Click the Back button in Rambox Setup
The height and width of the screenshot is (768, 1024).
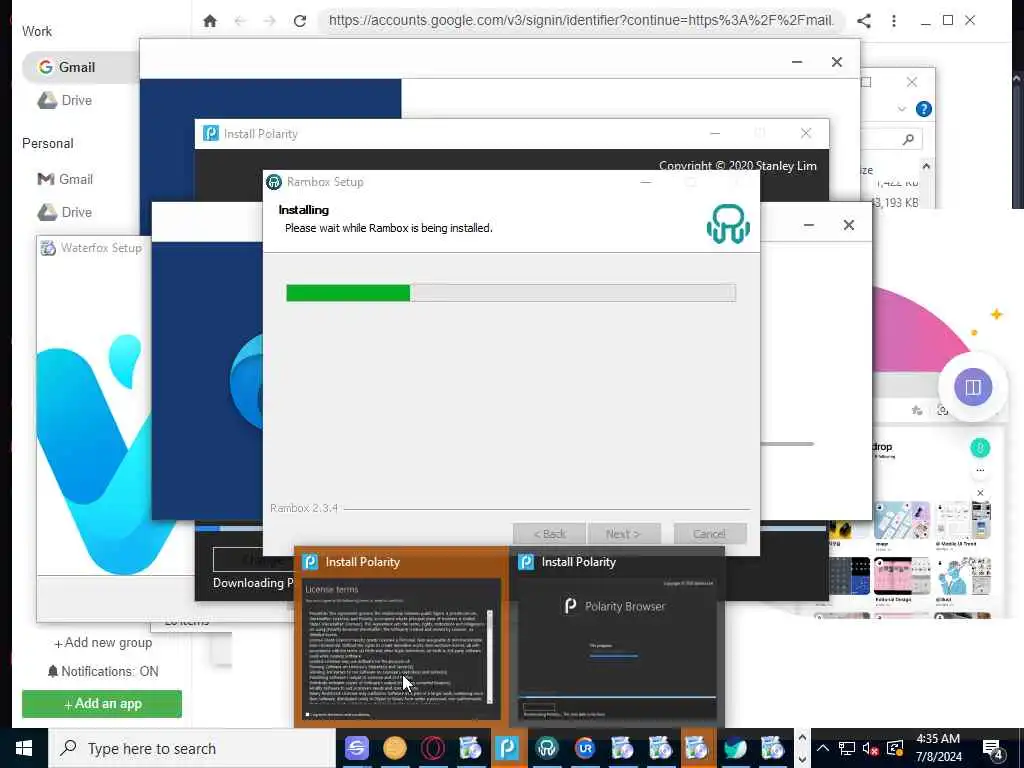(549, 534)
